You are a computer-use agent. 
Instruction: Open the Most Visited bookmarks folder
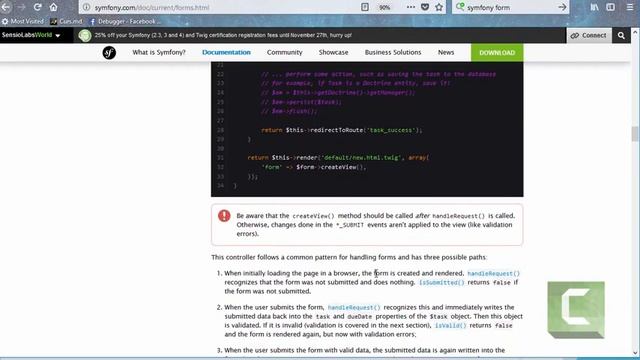click(23, 21)
